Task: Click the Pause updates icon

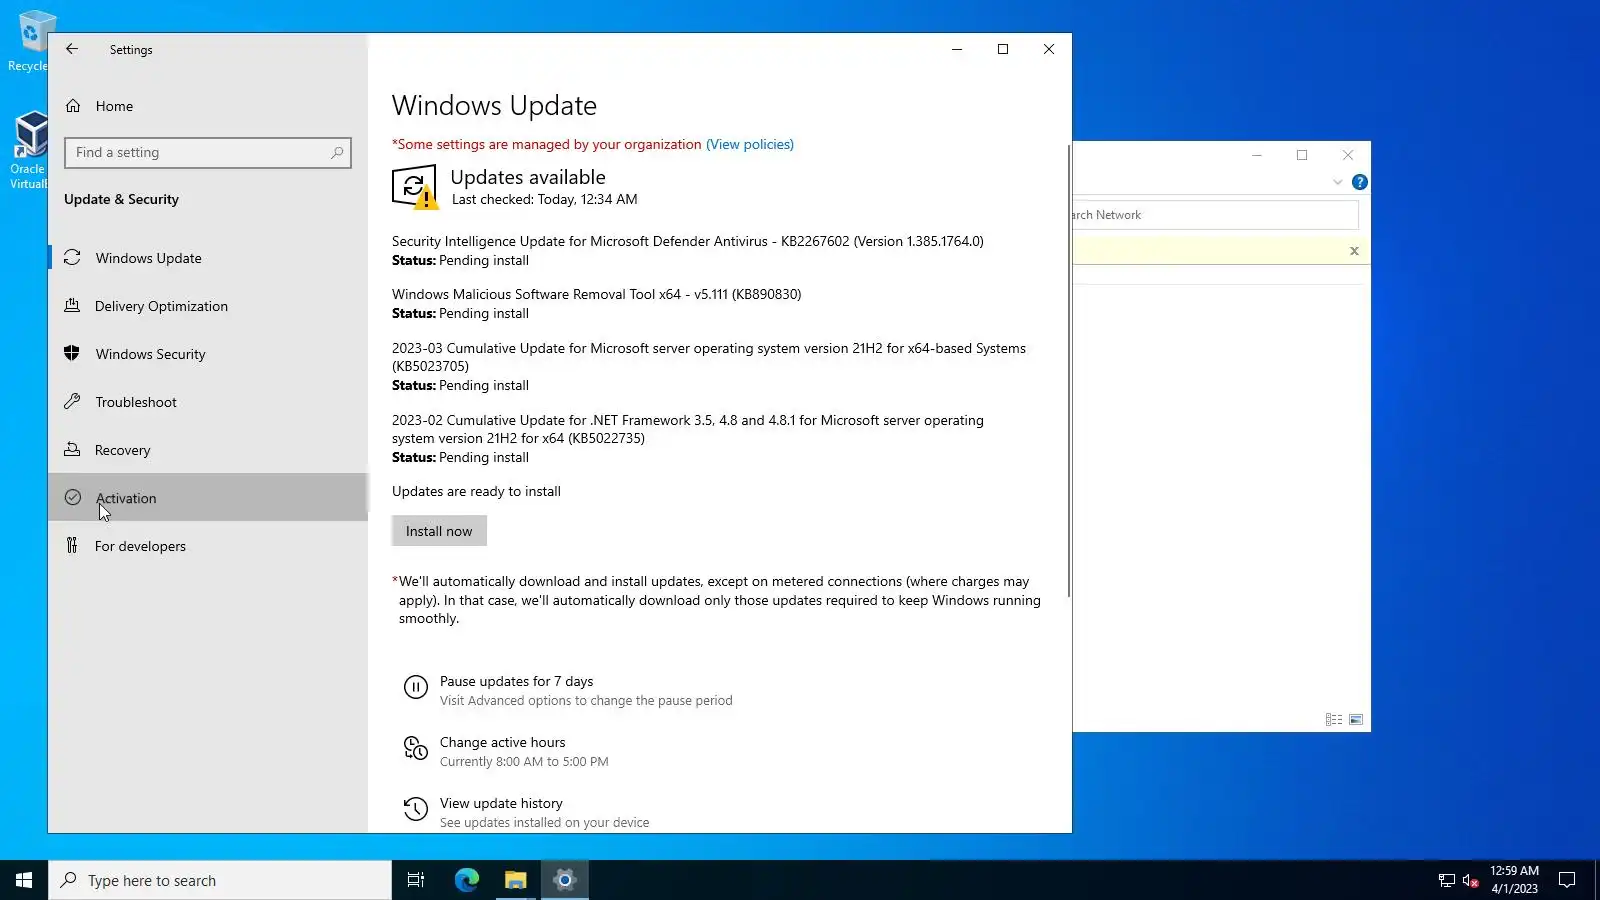Action: click(x=415, y=687)
